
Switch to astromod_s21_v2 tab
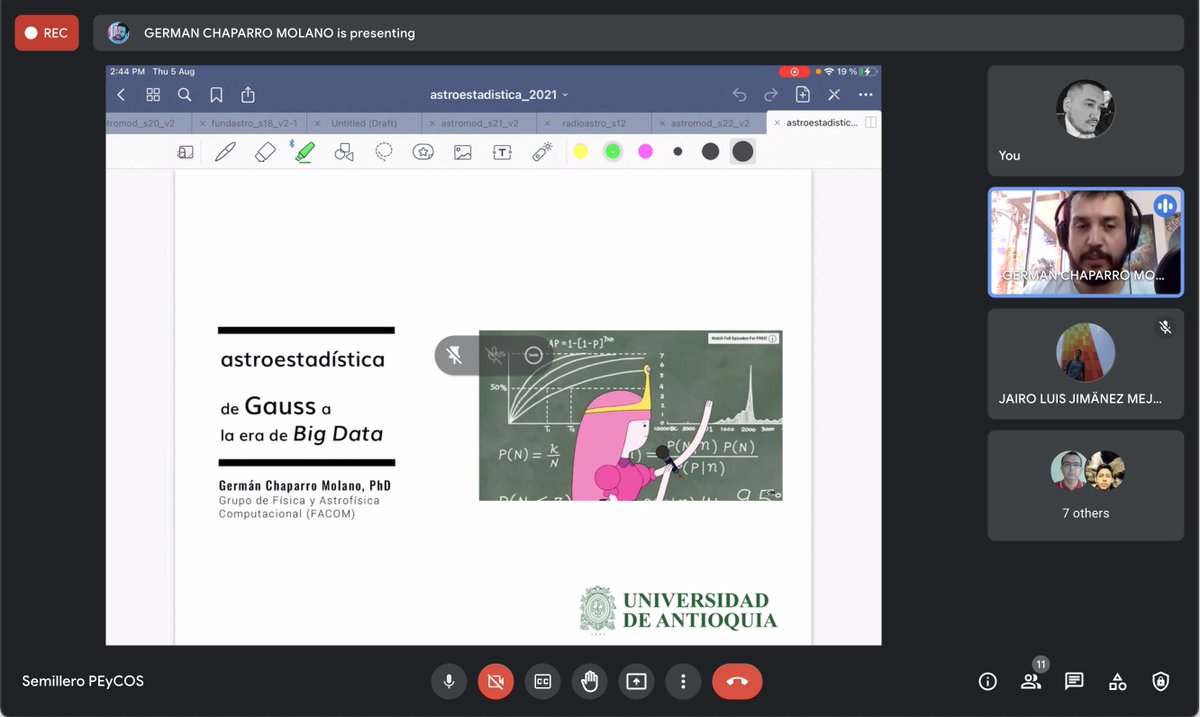479,123
